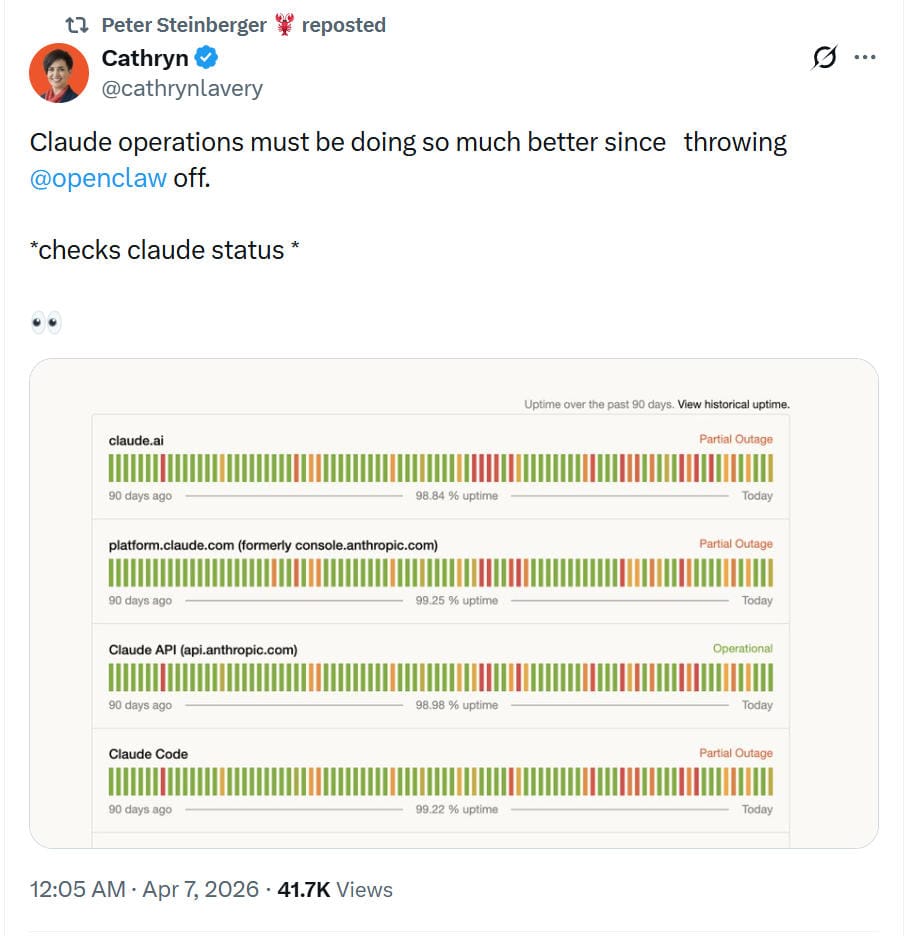Open the three-dot more options menu
The width and height of the screenshot is (912, 936).
pyautogui.click(x=864, y=57)
